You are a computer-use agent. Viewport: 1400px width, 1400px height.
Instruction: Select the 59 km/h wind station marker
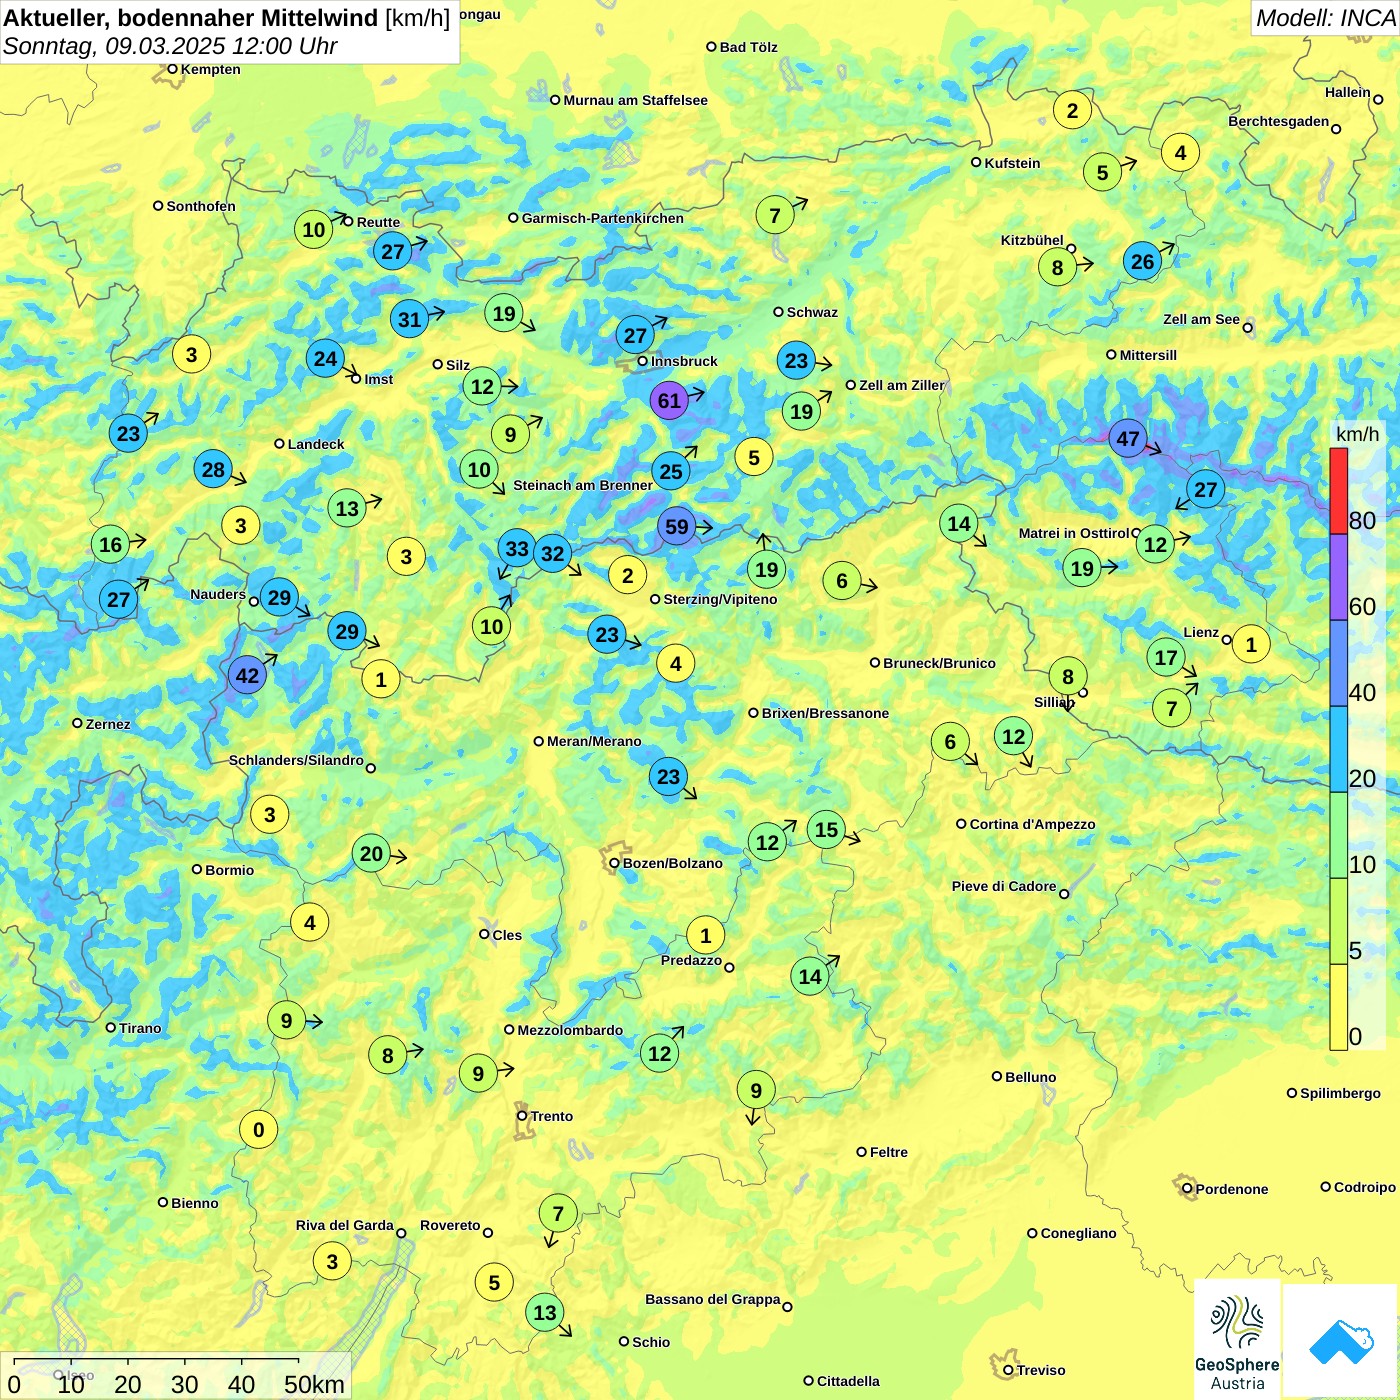coord(677,527)
